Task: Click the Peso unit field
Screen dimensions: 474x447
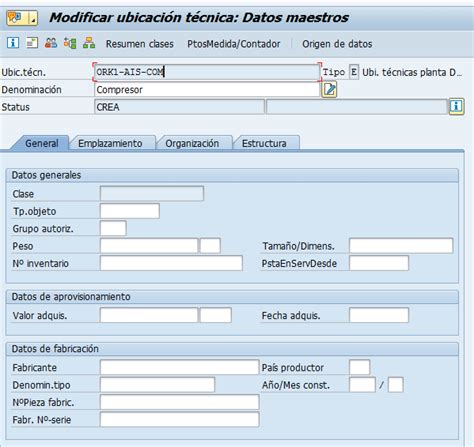Action: click(x=210, y=246)
